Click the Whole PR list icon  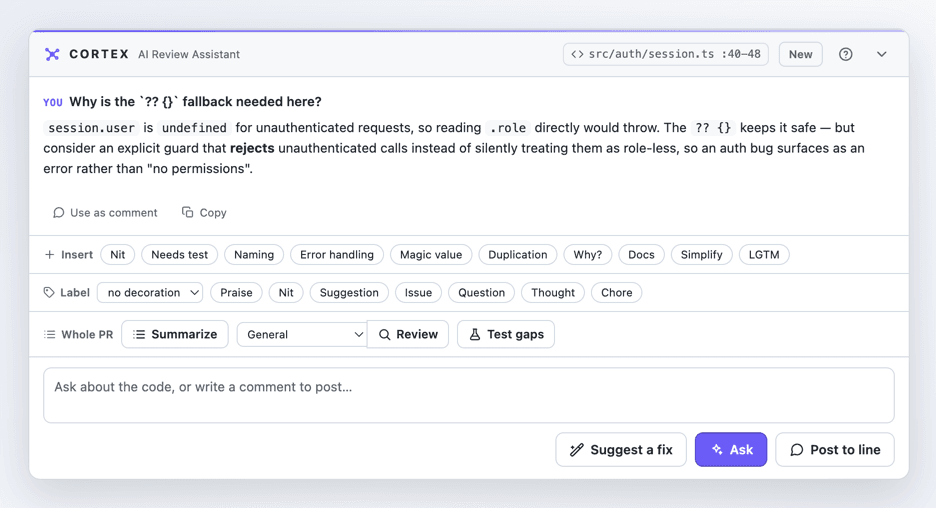point(50,334)
